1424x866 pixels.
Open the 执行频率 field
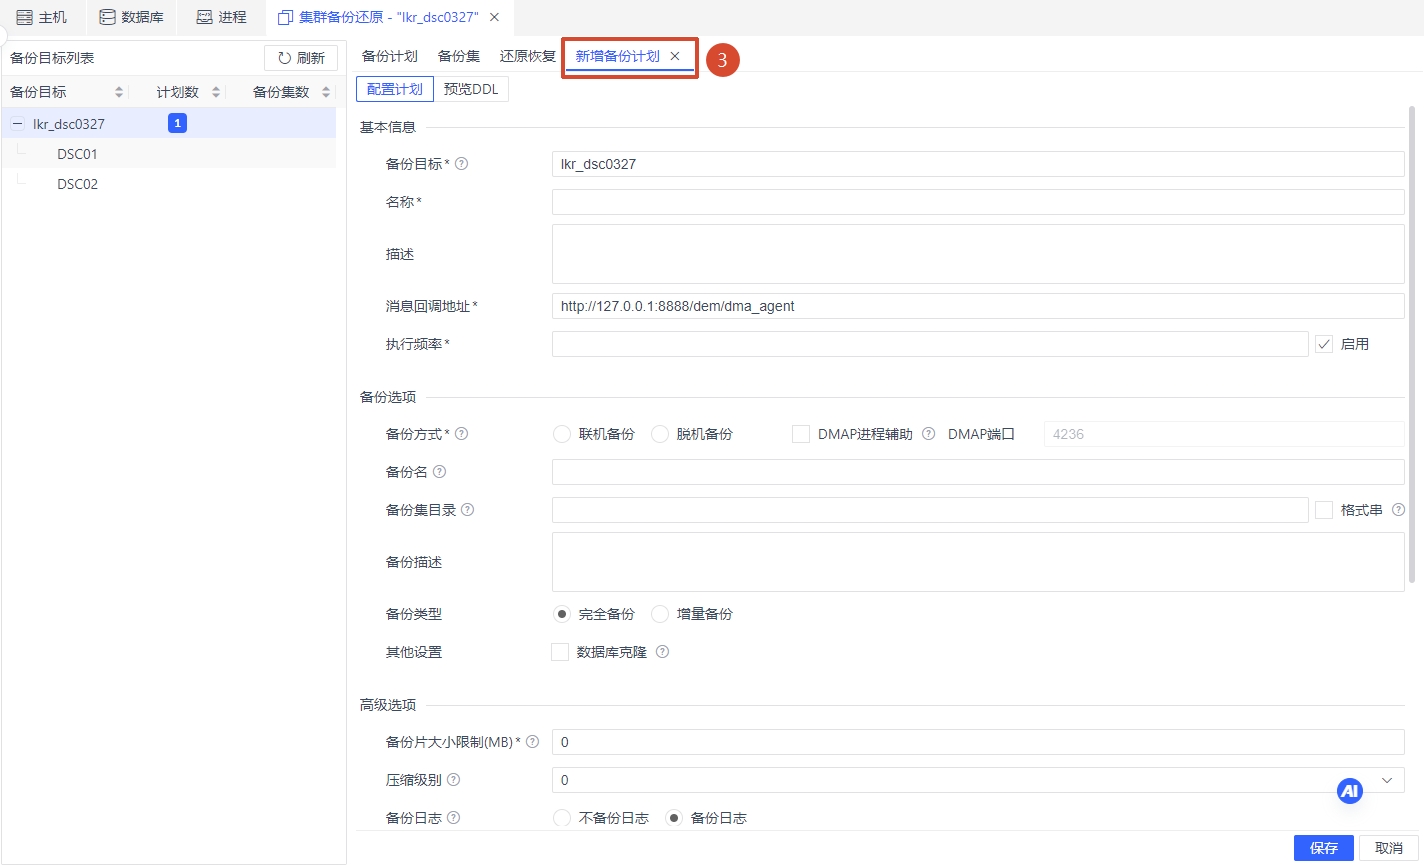click(x=930, y=344)
